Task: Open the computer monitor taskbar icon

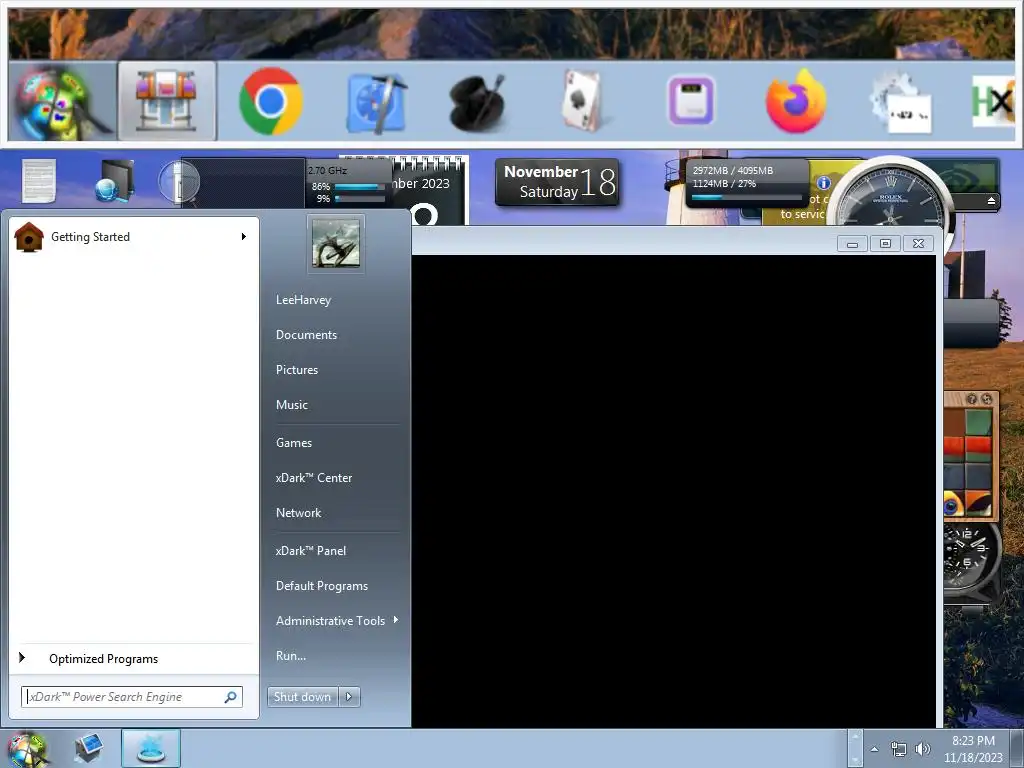Action: (x=88, y=749)
